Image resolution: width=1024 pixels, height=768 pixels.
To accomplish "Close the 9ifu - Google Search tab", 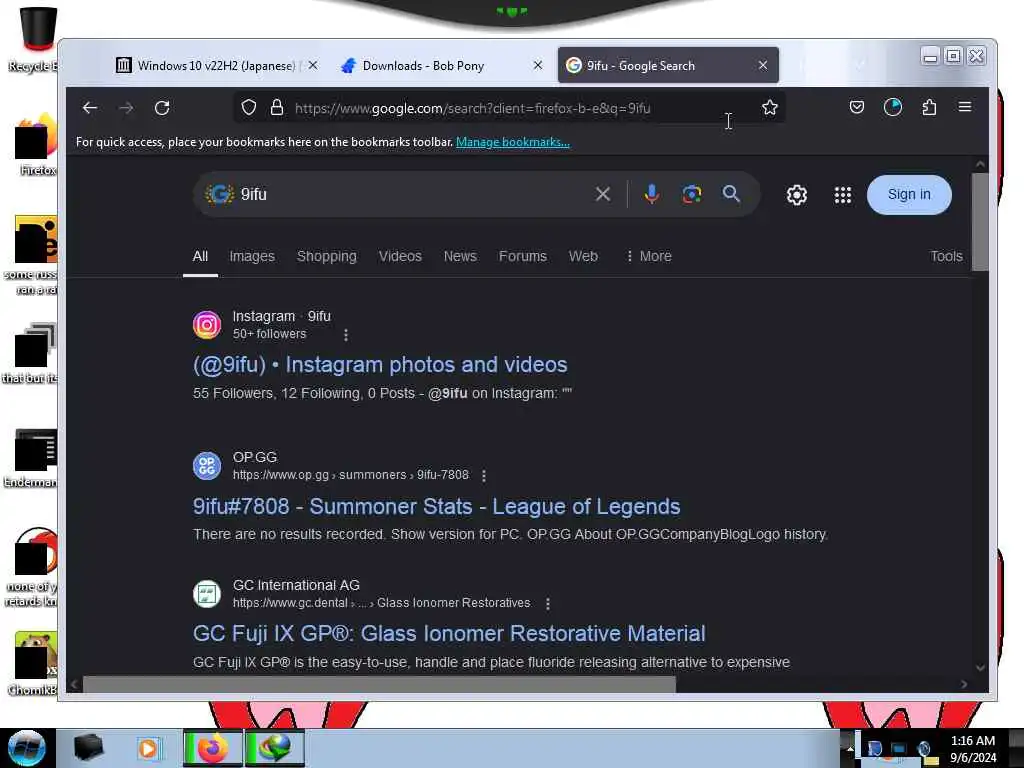I will [x=763, y=65].
